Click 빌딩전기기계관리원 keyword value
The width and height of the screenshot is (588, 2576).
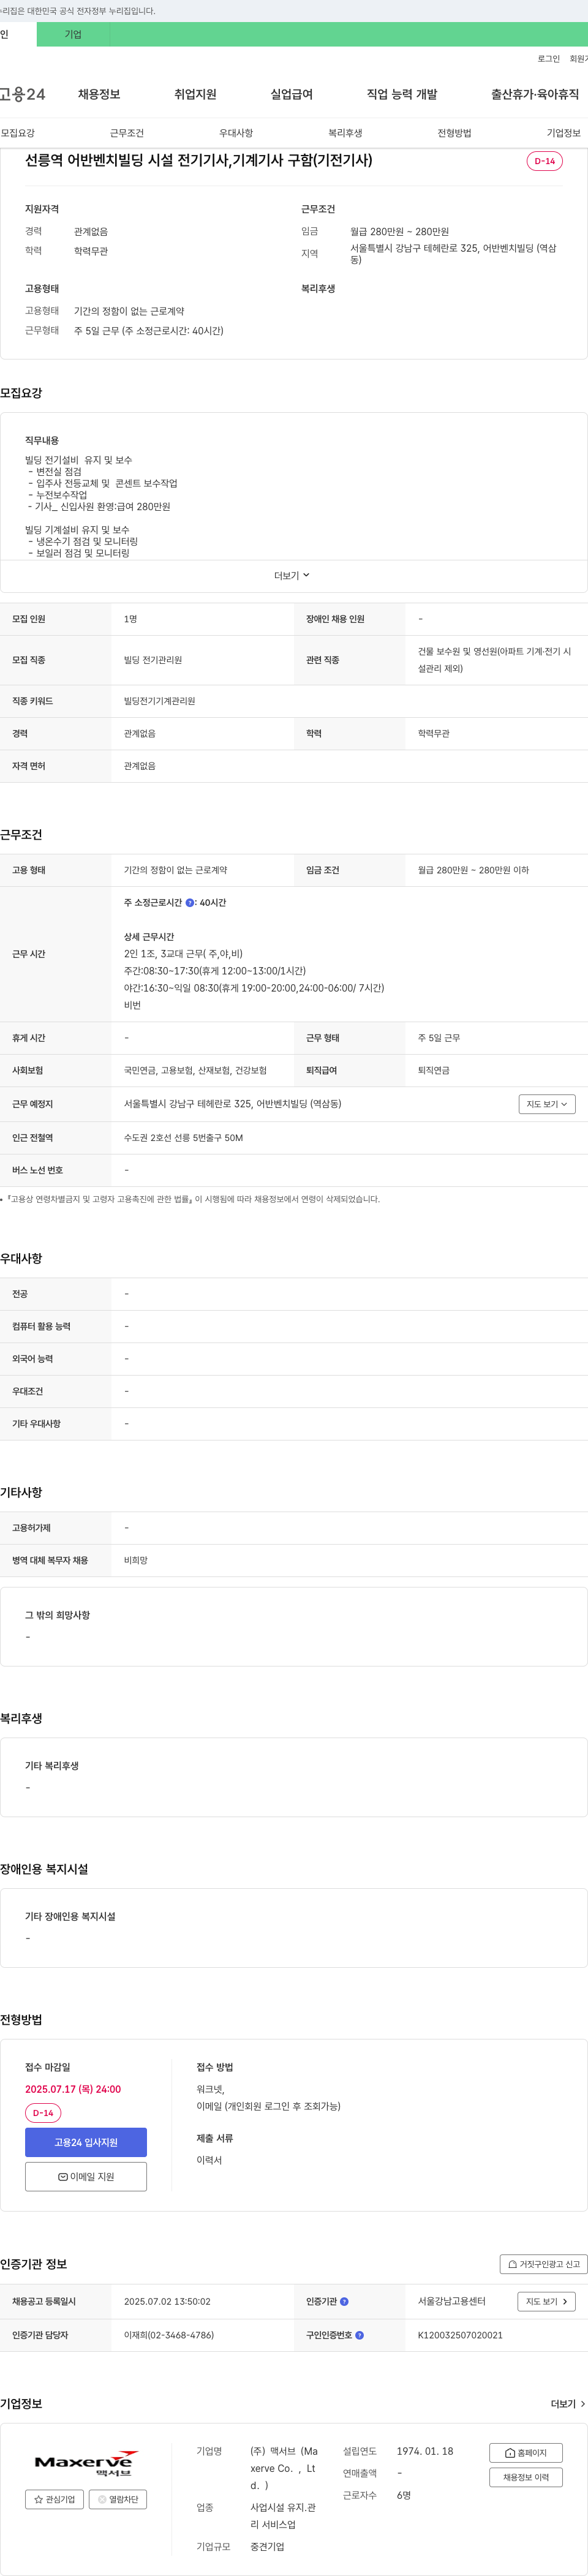tap(159, 701)
